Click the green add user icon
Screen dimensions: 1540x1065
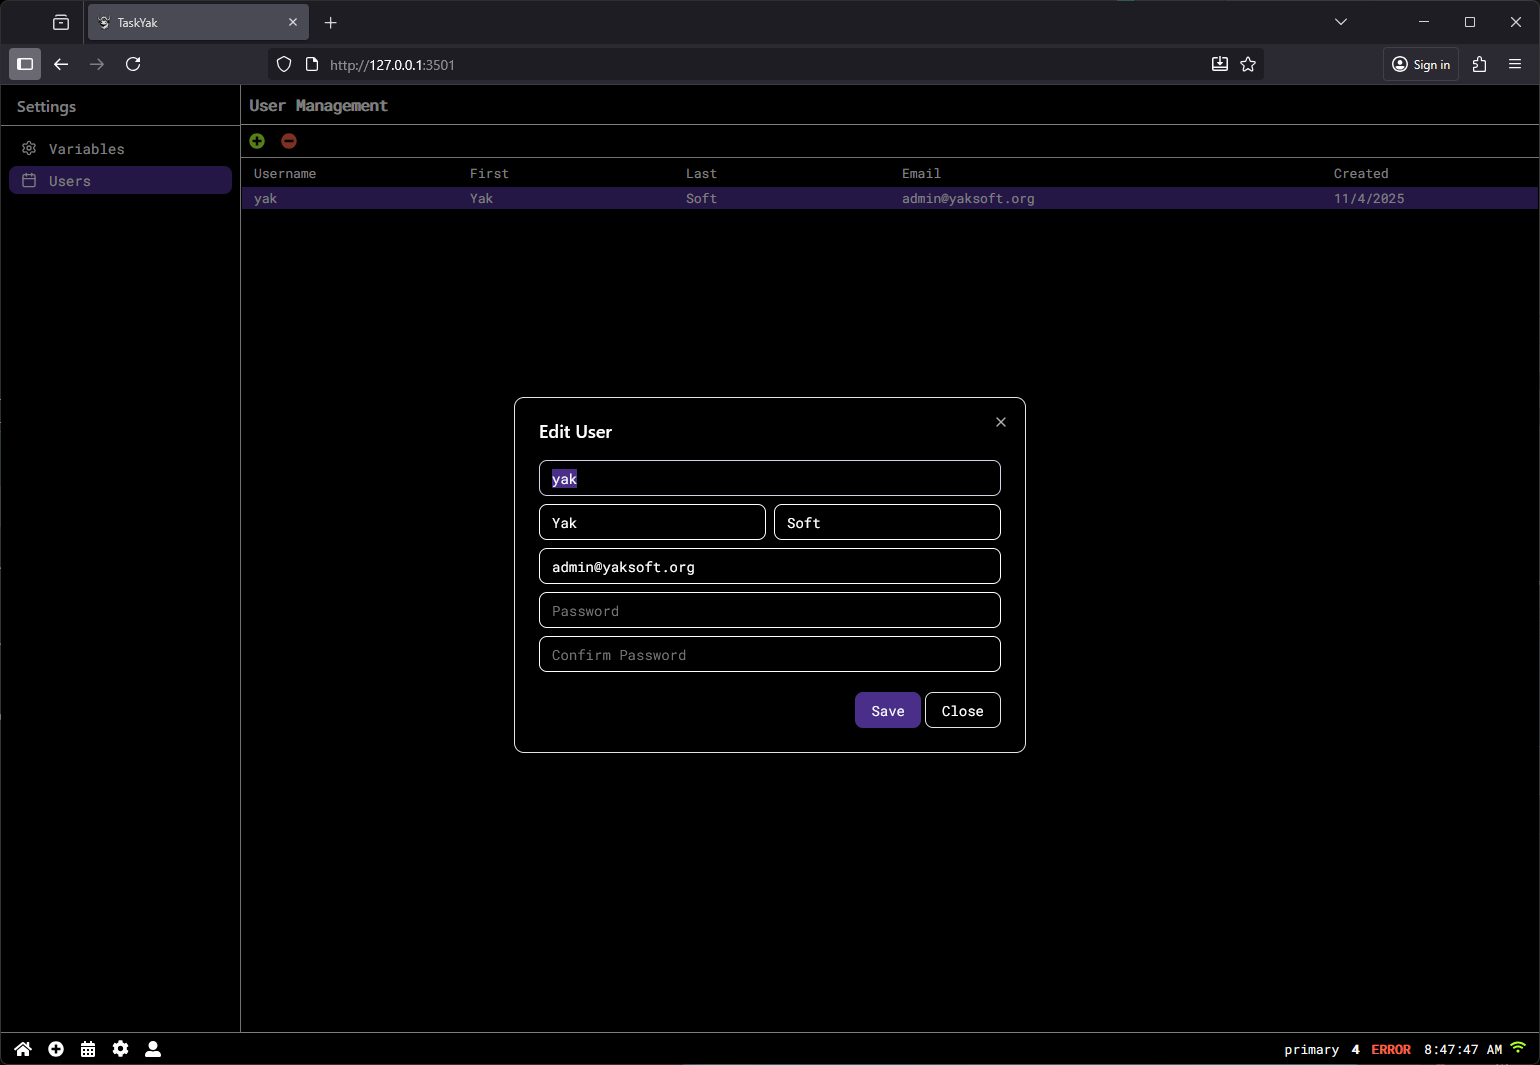click(257, 141)
